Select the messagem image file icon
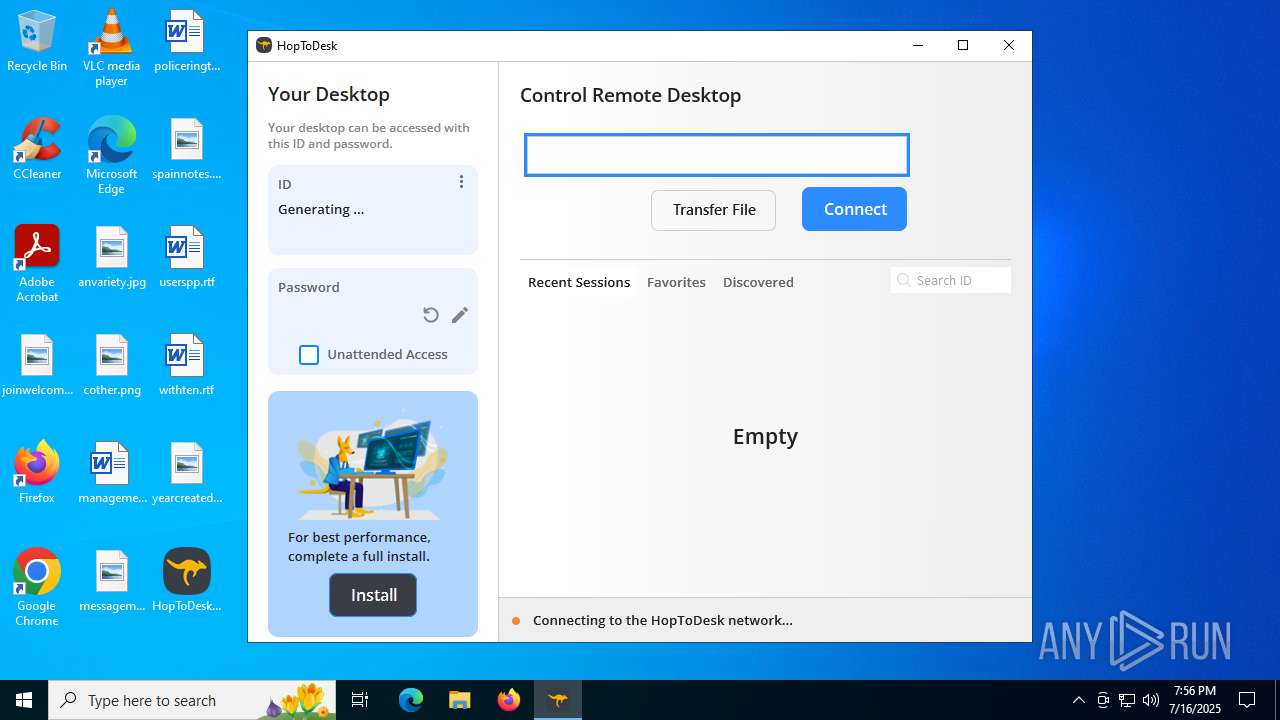Viewport: 1280px width, 720px height. tap(111, 581)
